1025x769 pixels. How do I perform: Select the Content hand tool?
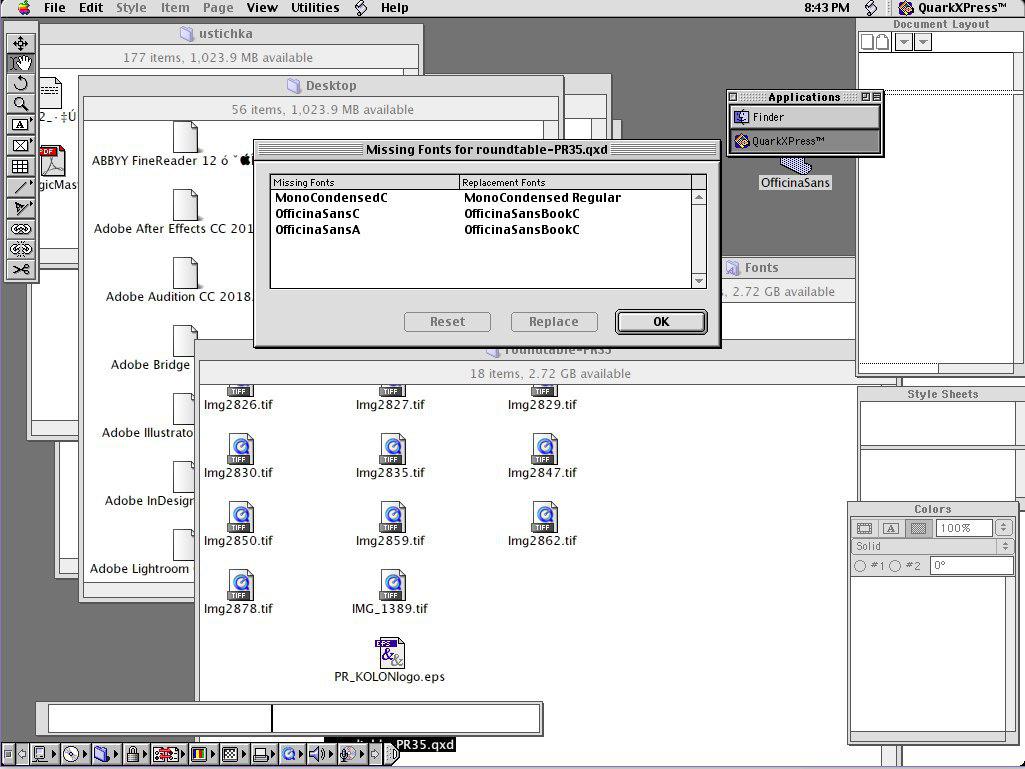21,63
